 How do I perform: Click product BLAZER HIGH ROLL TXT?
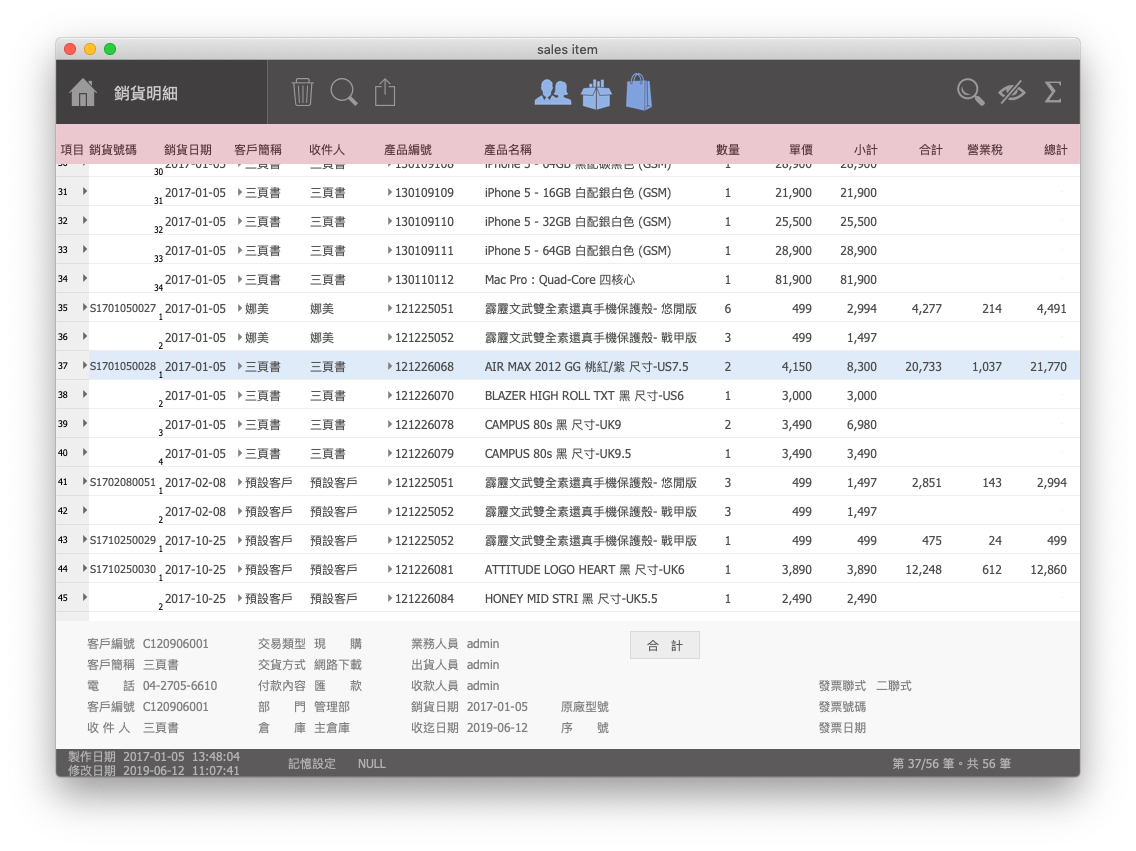pyautogui.click(x=584, y=395)
